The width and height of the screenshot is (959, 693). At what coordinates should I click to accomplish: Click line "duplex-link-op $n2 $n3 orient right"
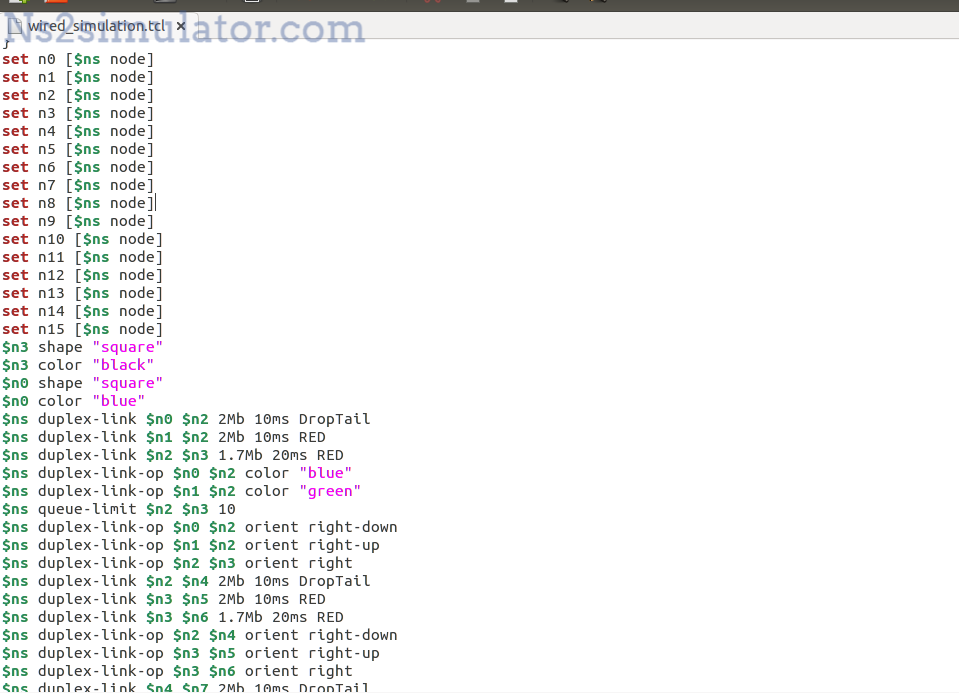click(177, 563)
